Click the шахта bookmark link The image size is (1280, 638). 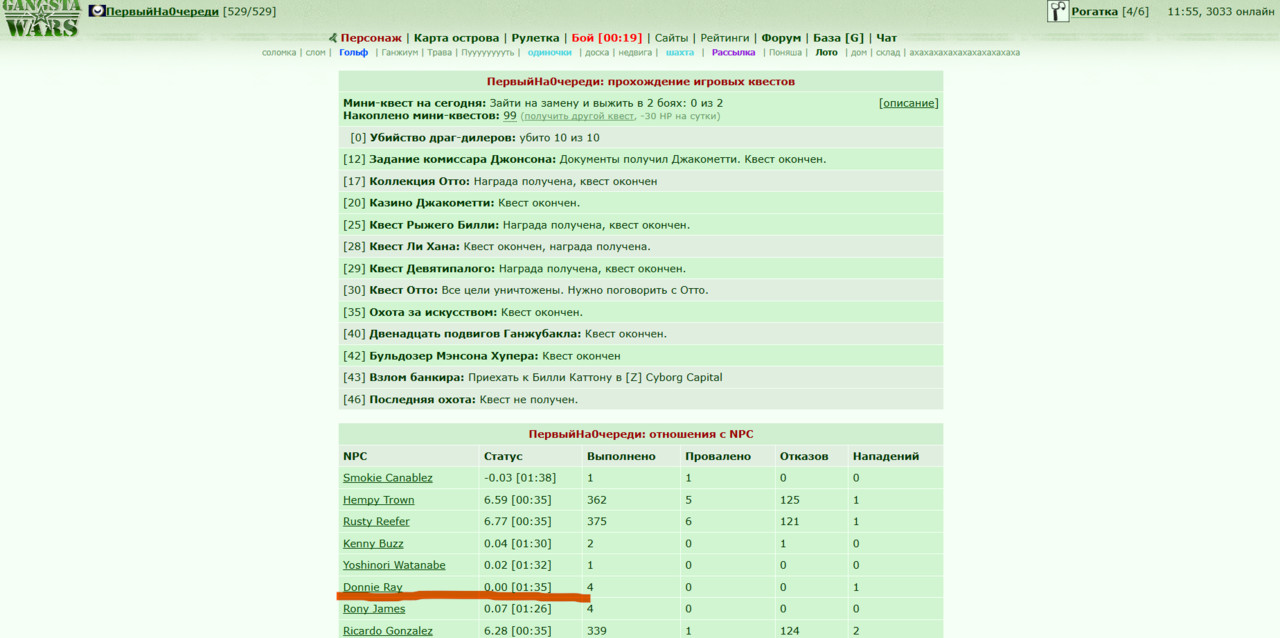click(x=679, y=52)
